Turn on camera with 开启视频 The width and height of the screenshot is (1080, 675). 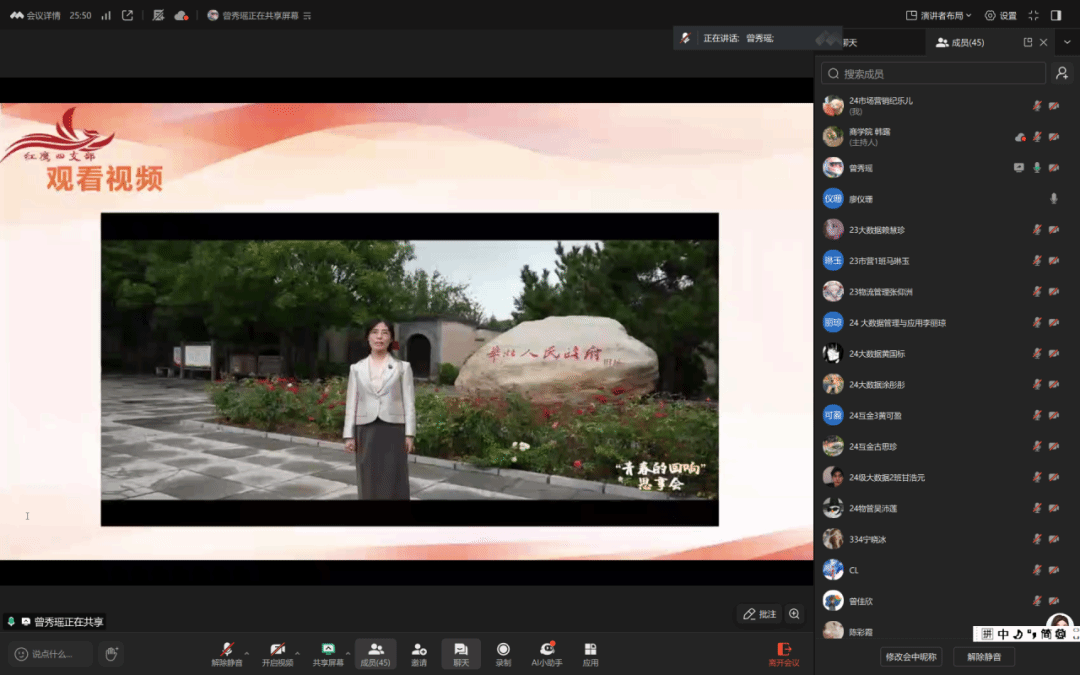[277, 651]
